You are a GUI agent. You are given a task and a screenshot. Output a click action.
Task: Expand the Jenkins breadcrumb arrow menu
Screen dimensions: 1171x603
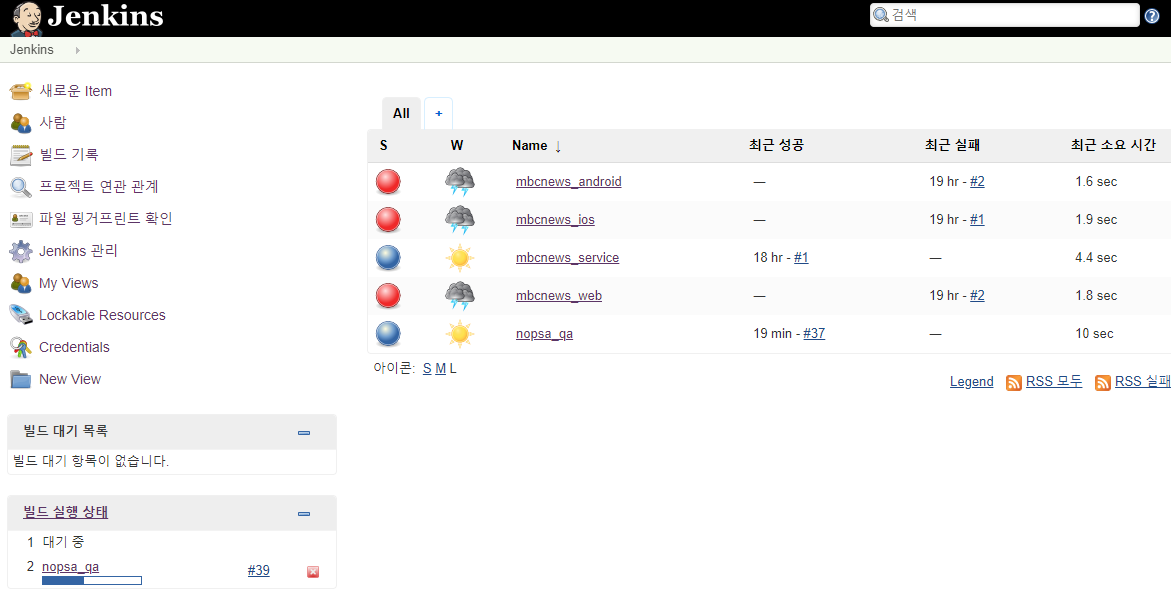tap(78, 50)
